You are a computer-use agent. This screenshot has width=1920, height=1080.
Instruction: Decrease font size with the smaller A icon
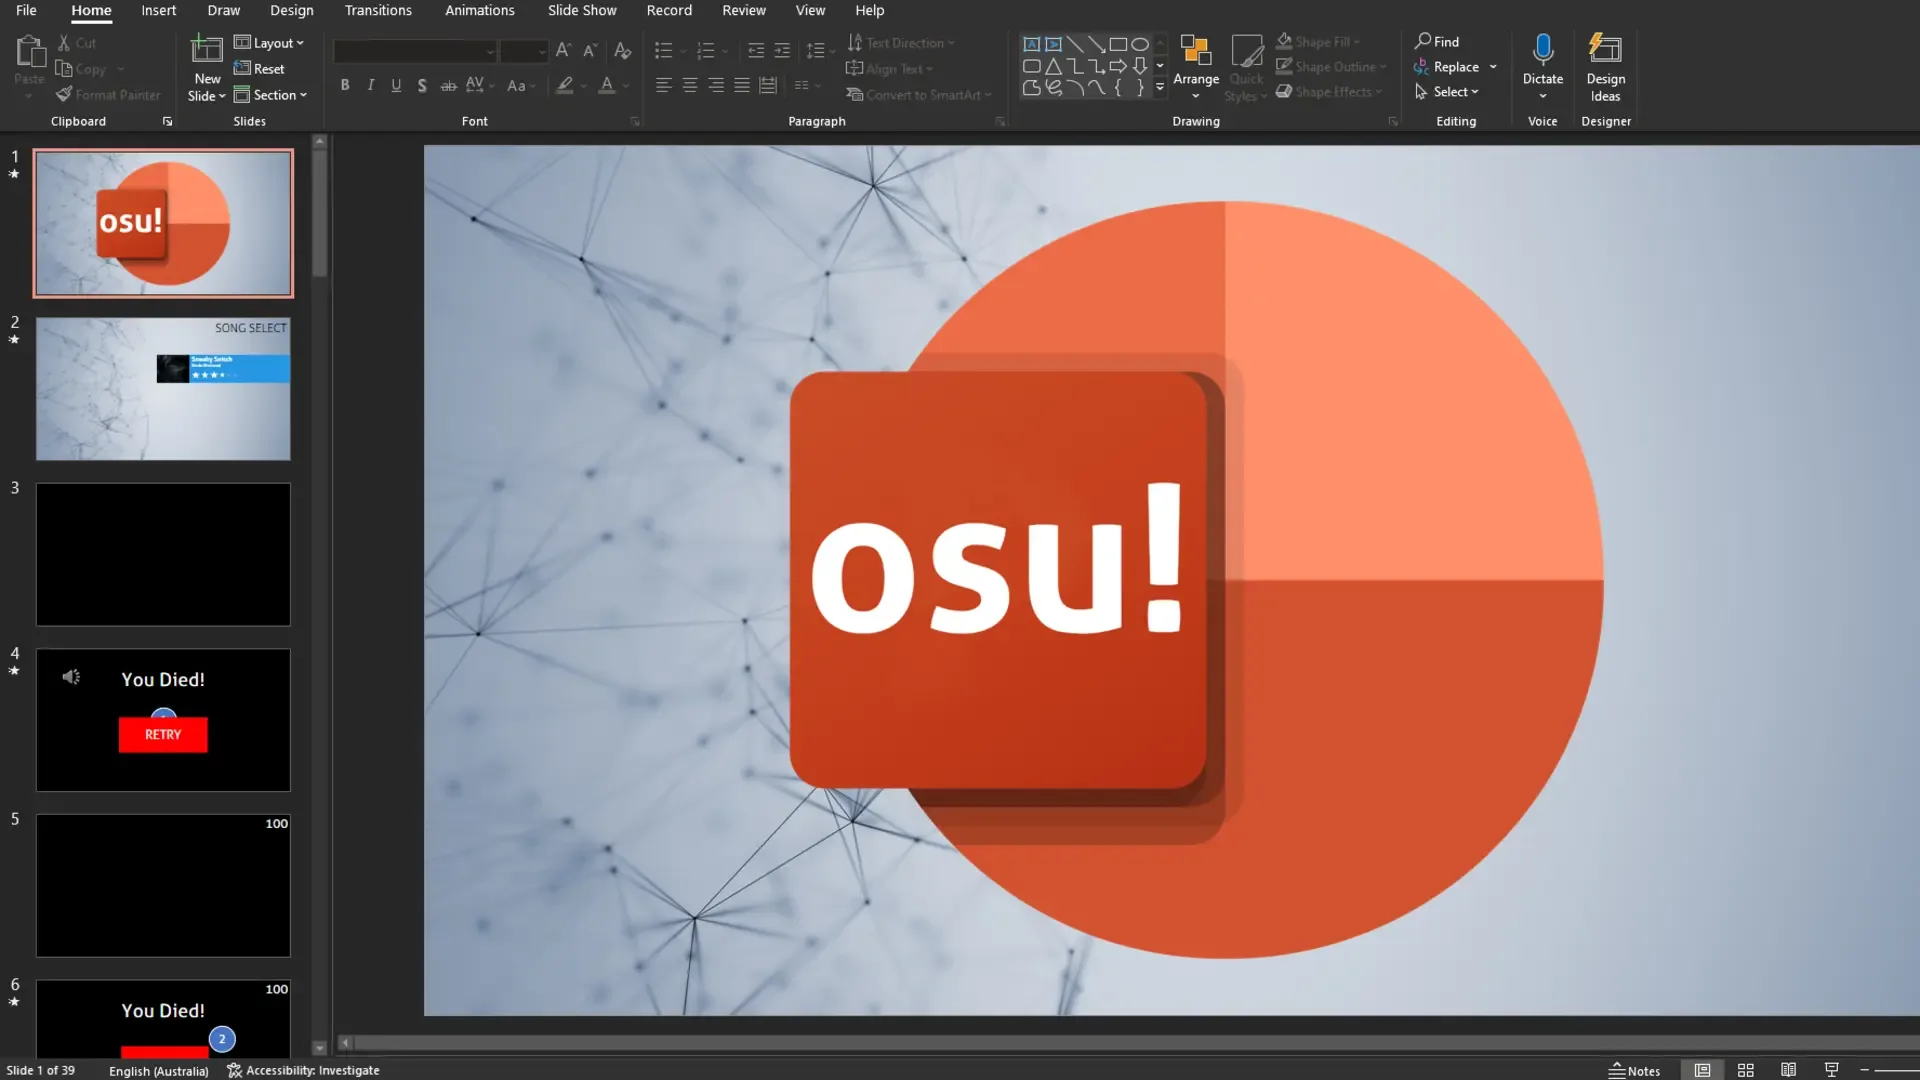[x=590, y=50]
